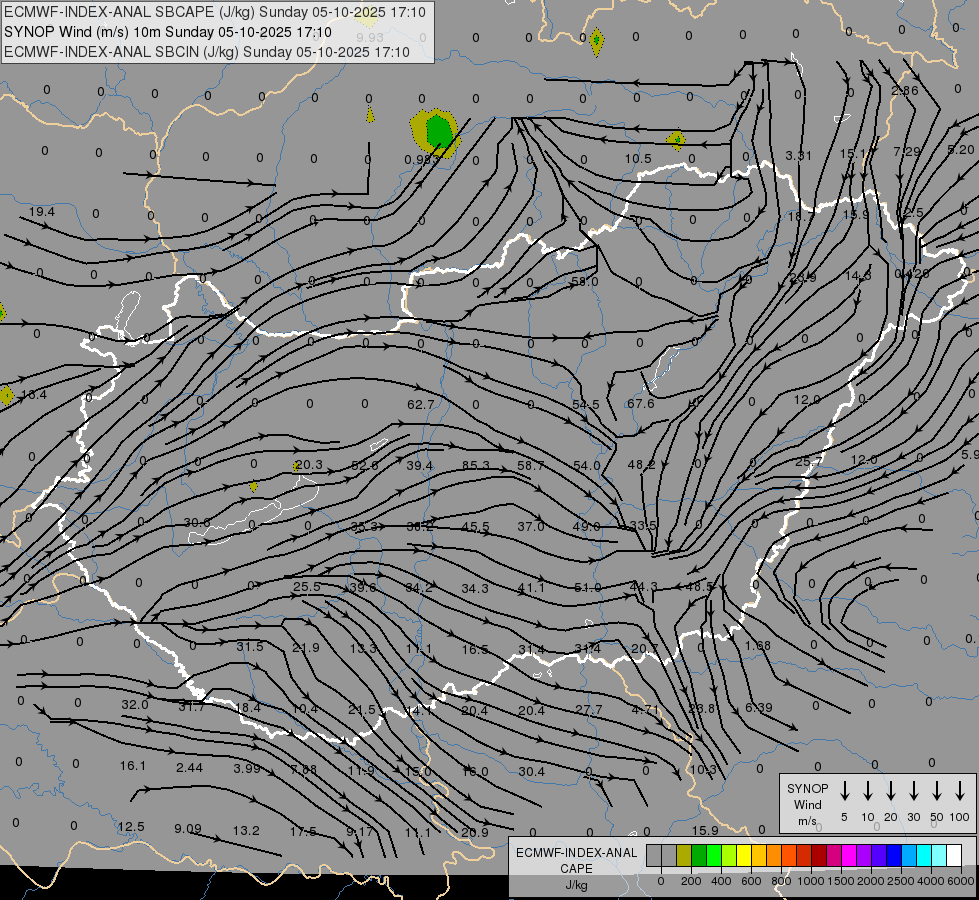
Task: Click the 1000 tick label on CAPE scale
Action: point(810,881)
